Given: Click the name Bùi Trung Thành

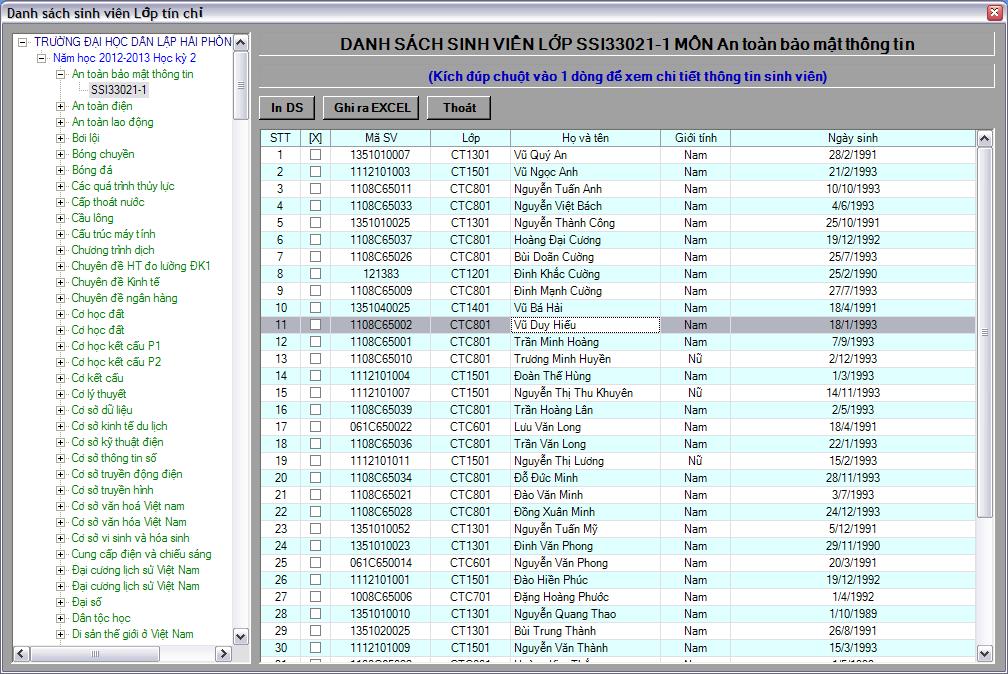Looking at the screenshot, I should pyautogui.click(x=555, y=631).
